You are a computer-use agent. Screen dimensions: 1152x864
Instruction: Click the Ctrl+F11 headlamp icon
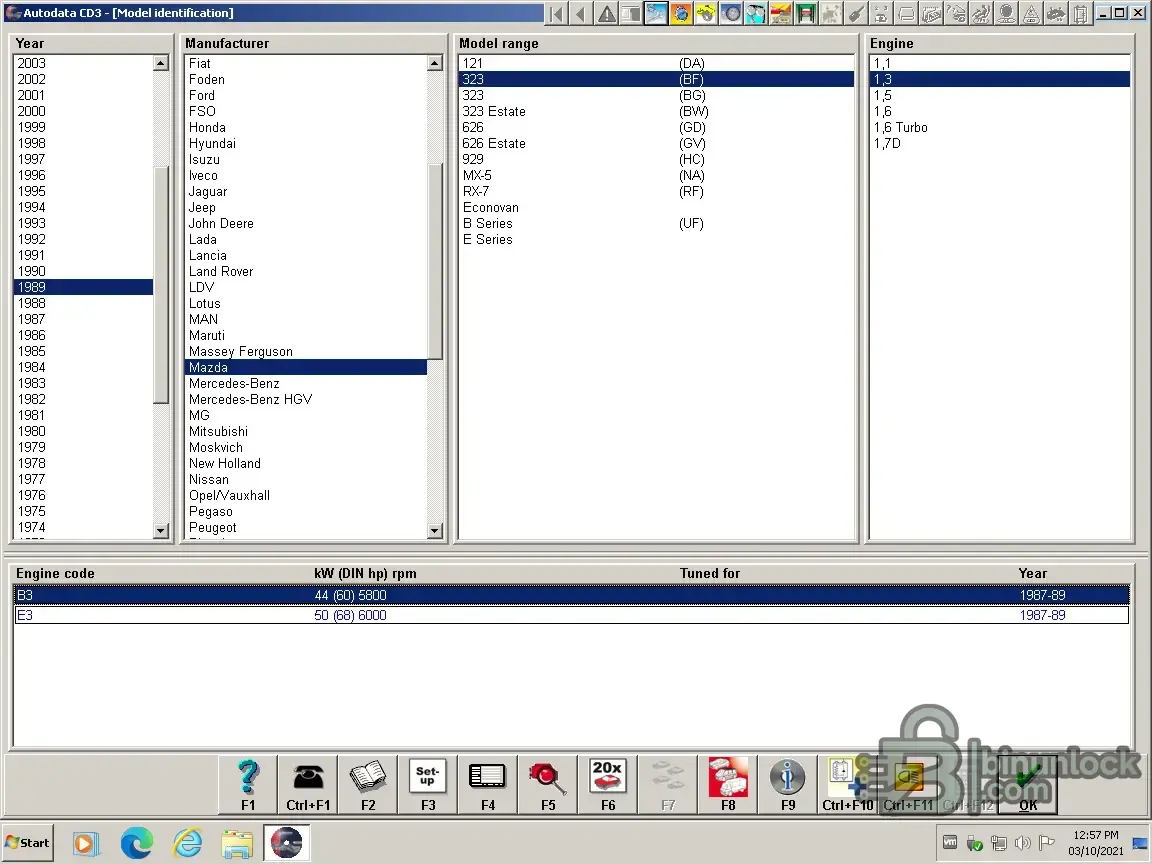click(x=908, y=784)
